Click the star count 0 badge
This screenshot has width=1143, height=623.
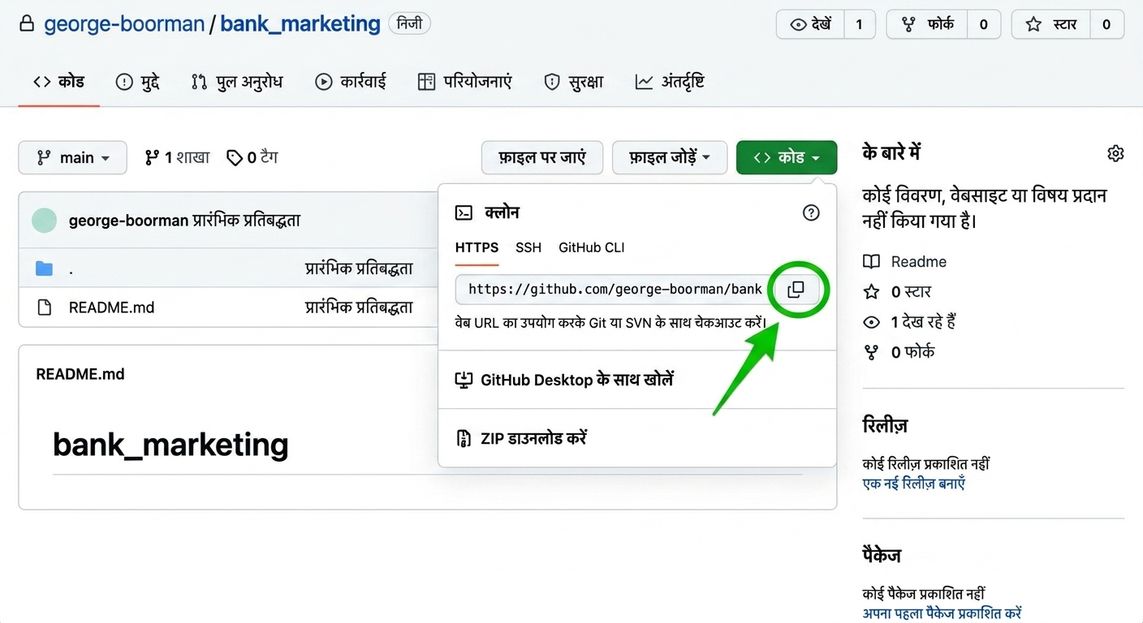[x=1107, y=24]
